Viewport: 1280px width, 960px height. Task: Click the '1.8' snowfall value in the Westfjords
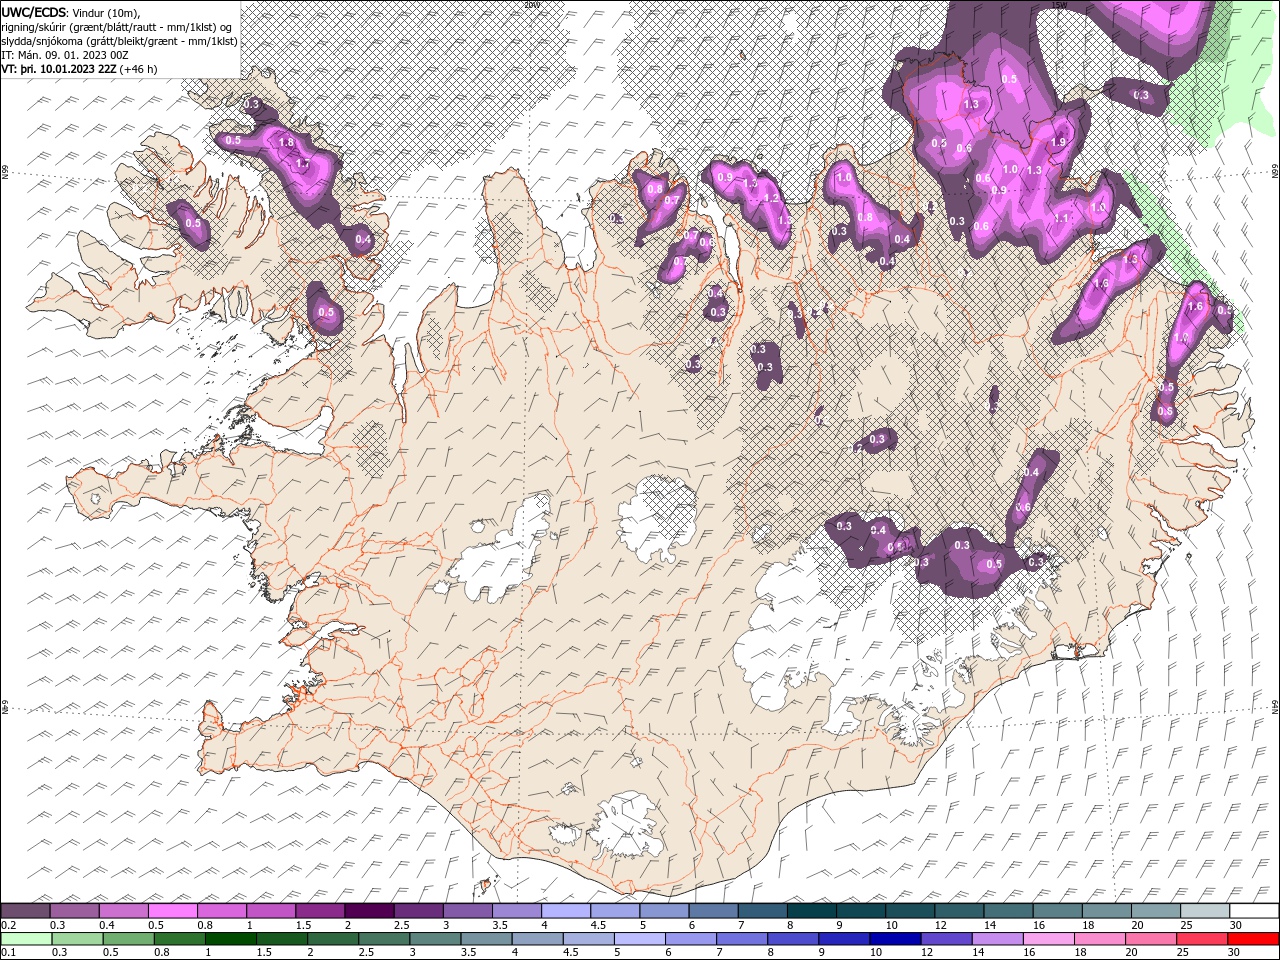click(x=286, y=143)
